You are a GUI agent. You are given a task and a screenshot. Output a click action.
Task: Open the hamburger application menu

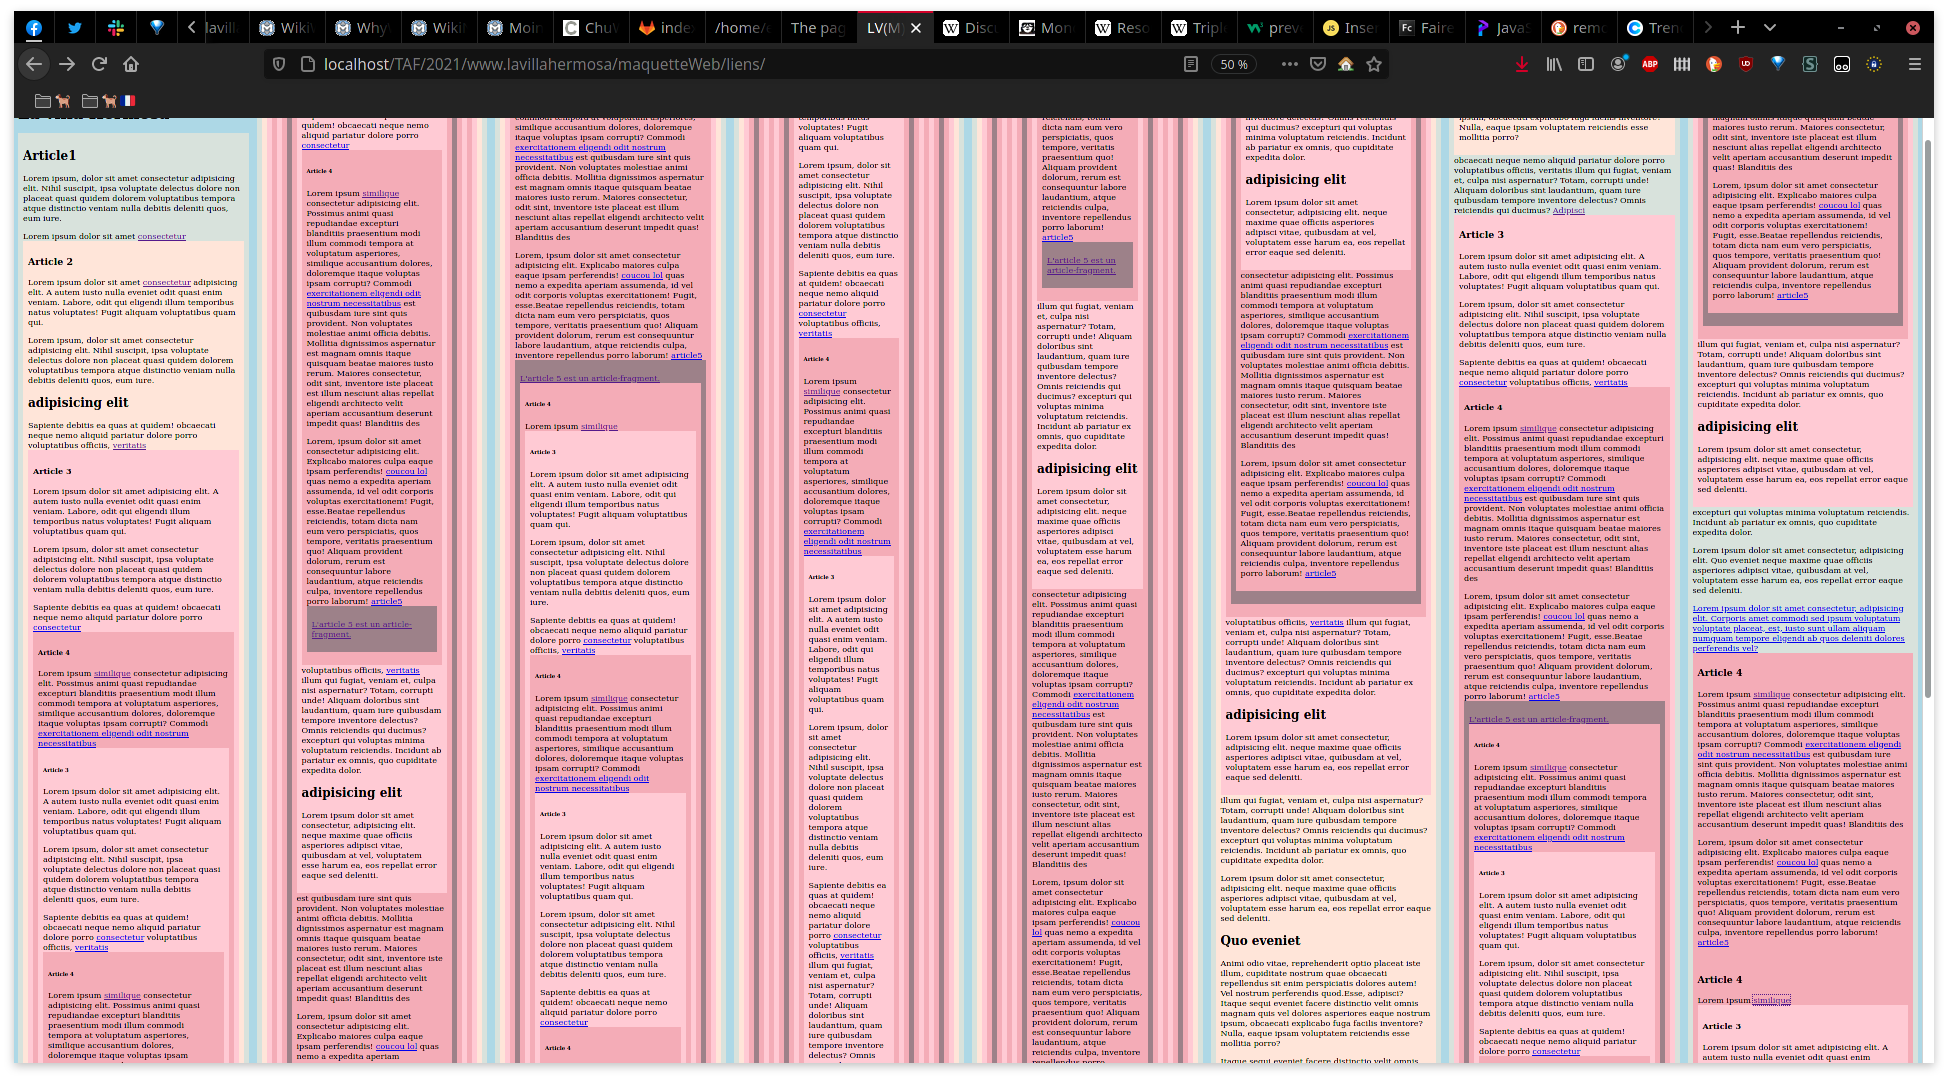[x=1914, y=64]
